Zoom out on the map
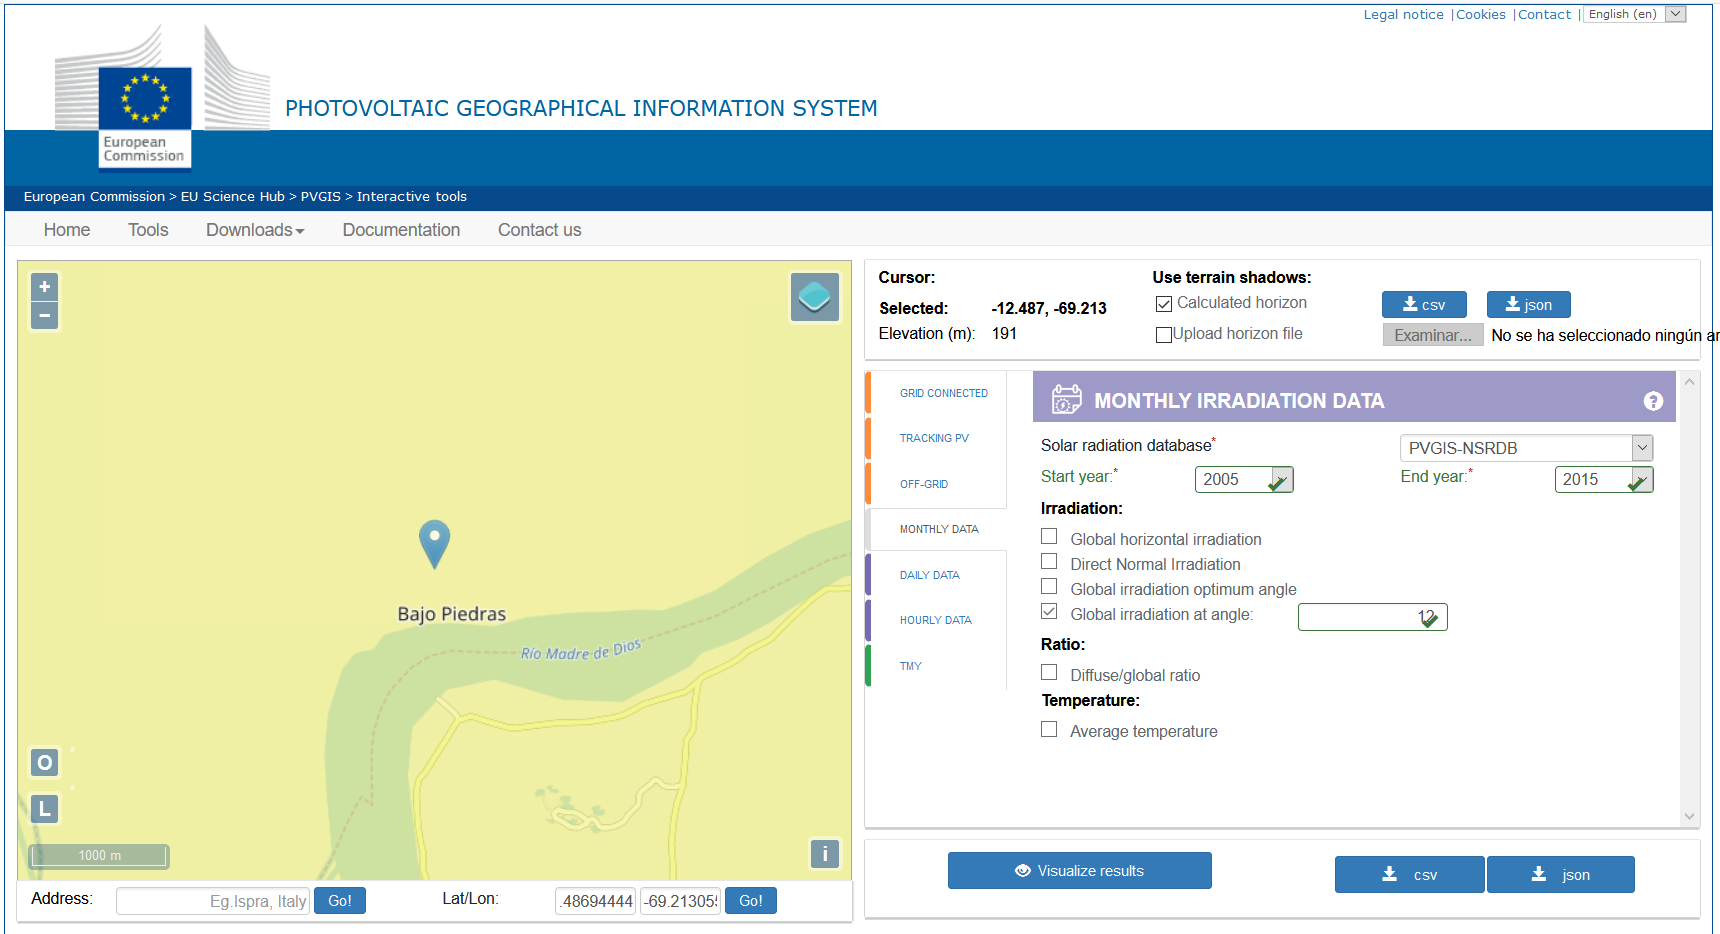 44,316
